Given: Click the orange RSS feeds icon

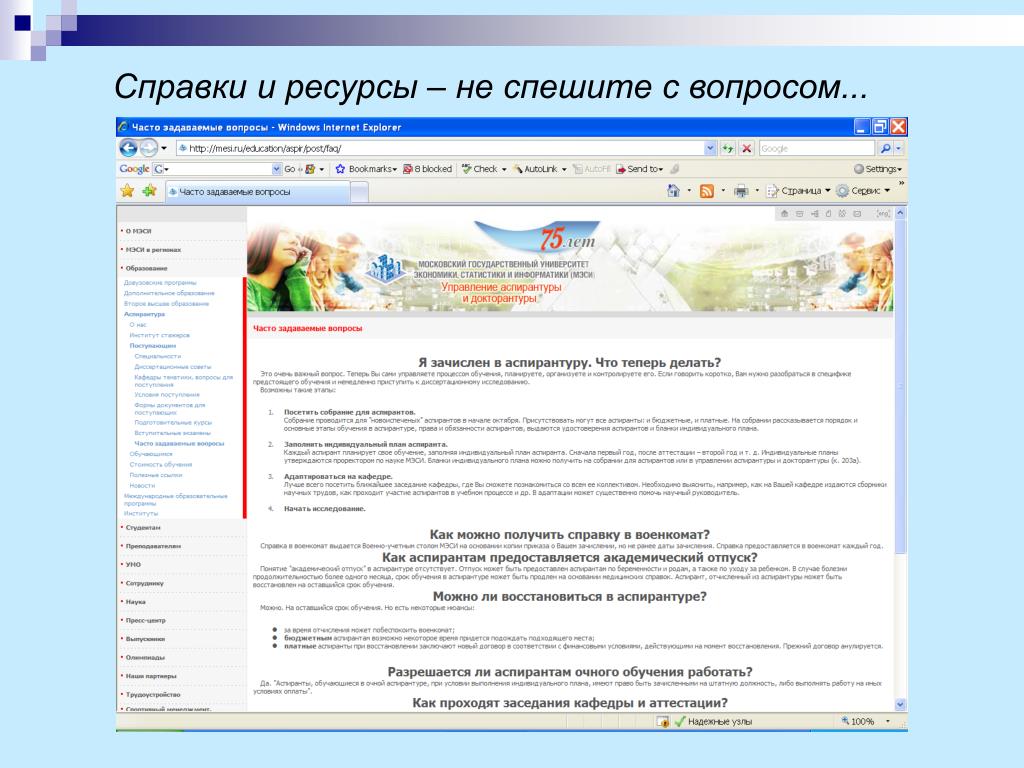Looking at the screenshot, I should point(707,191).
